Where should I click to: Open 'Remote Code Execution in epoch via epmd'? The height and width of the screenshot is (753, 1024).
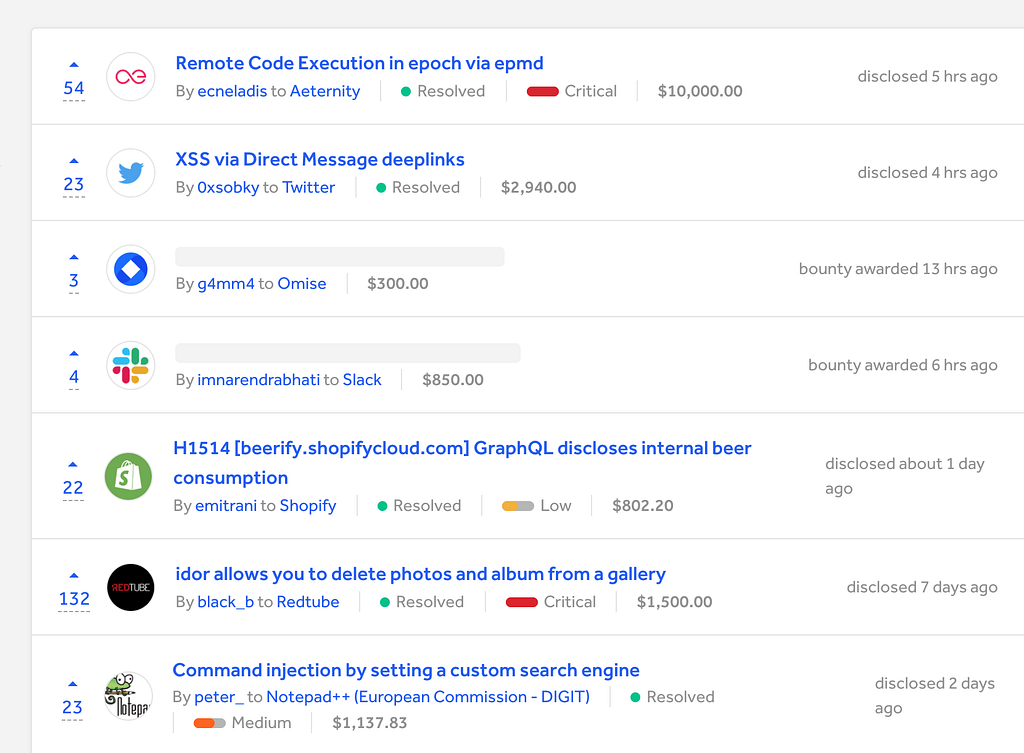coord(359,63)
